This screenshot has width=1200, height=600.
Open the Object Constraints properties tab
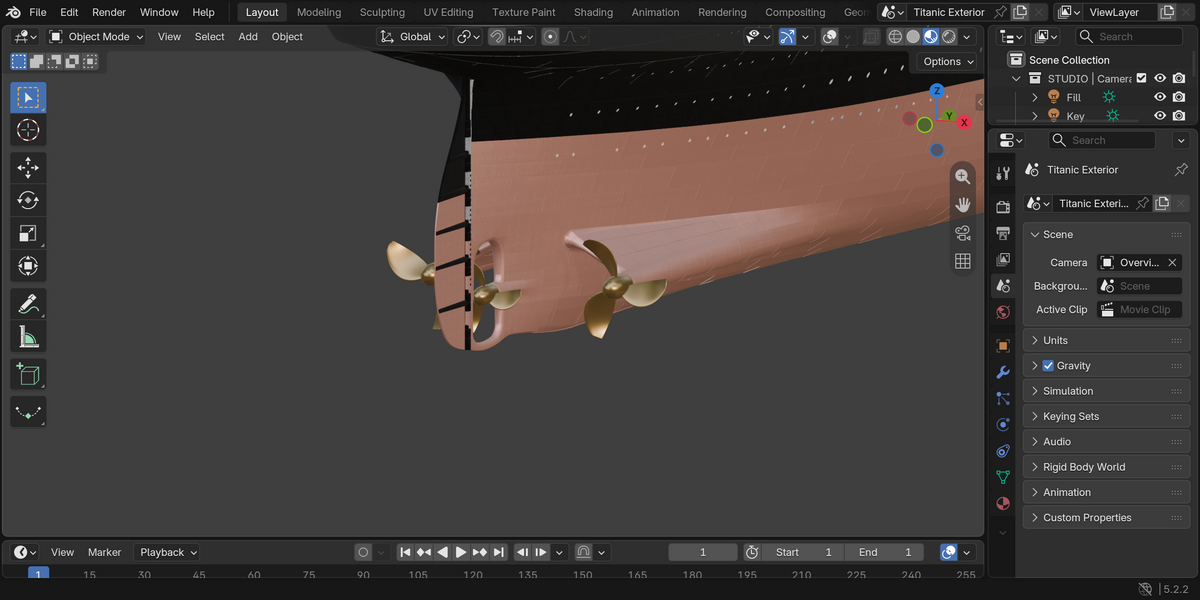(x=1003, y=450)
